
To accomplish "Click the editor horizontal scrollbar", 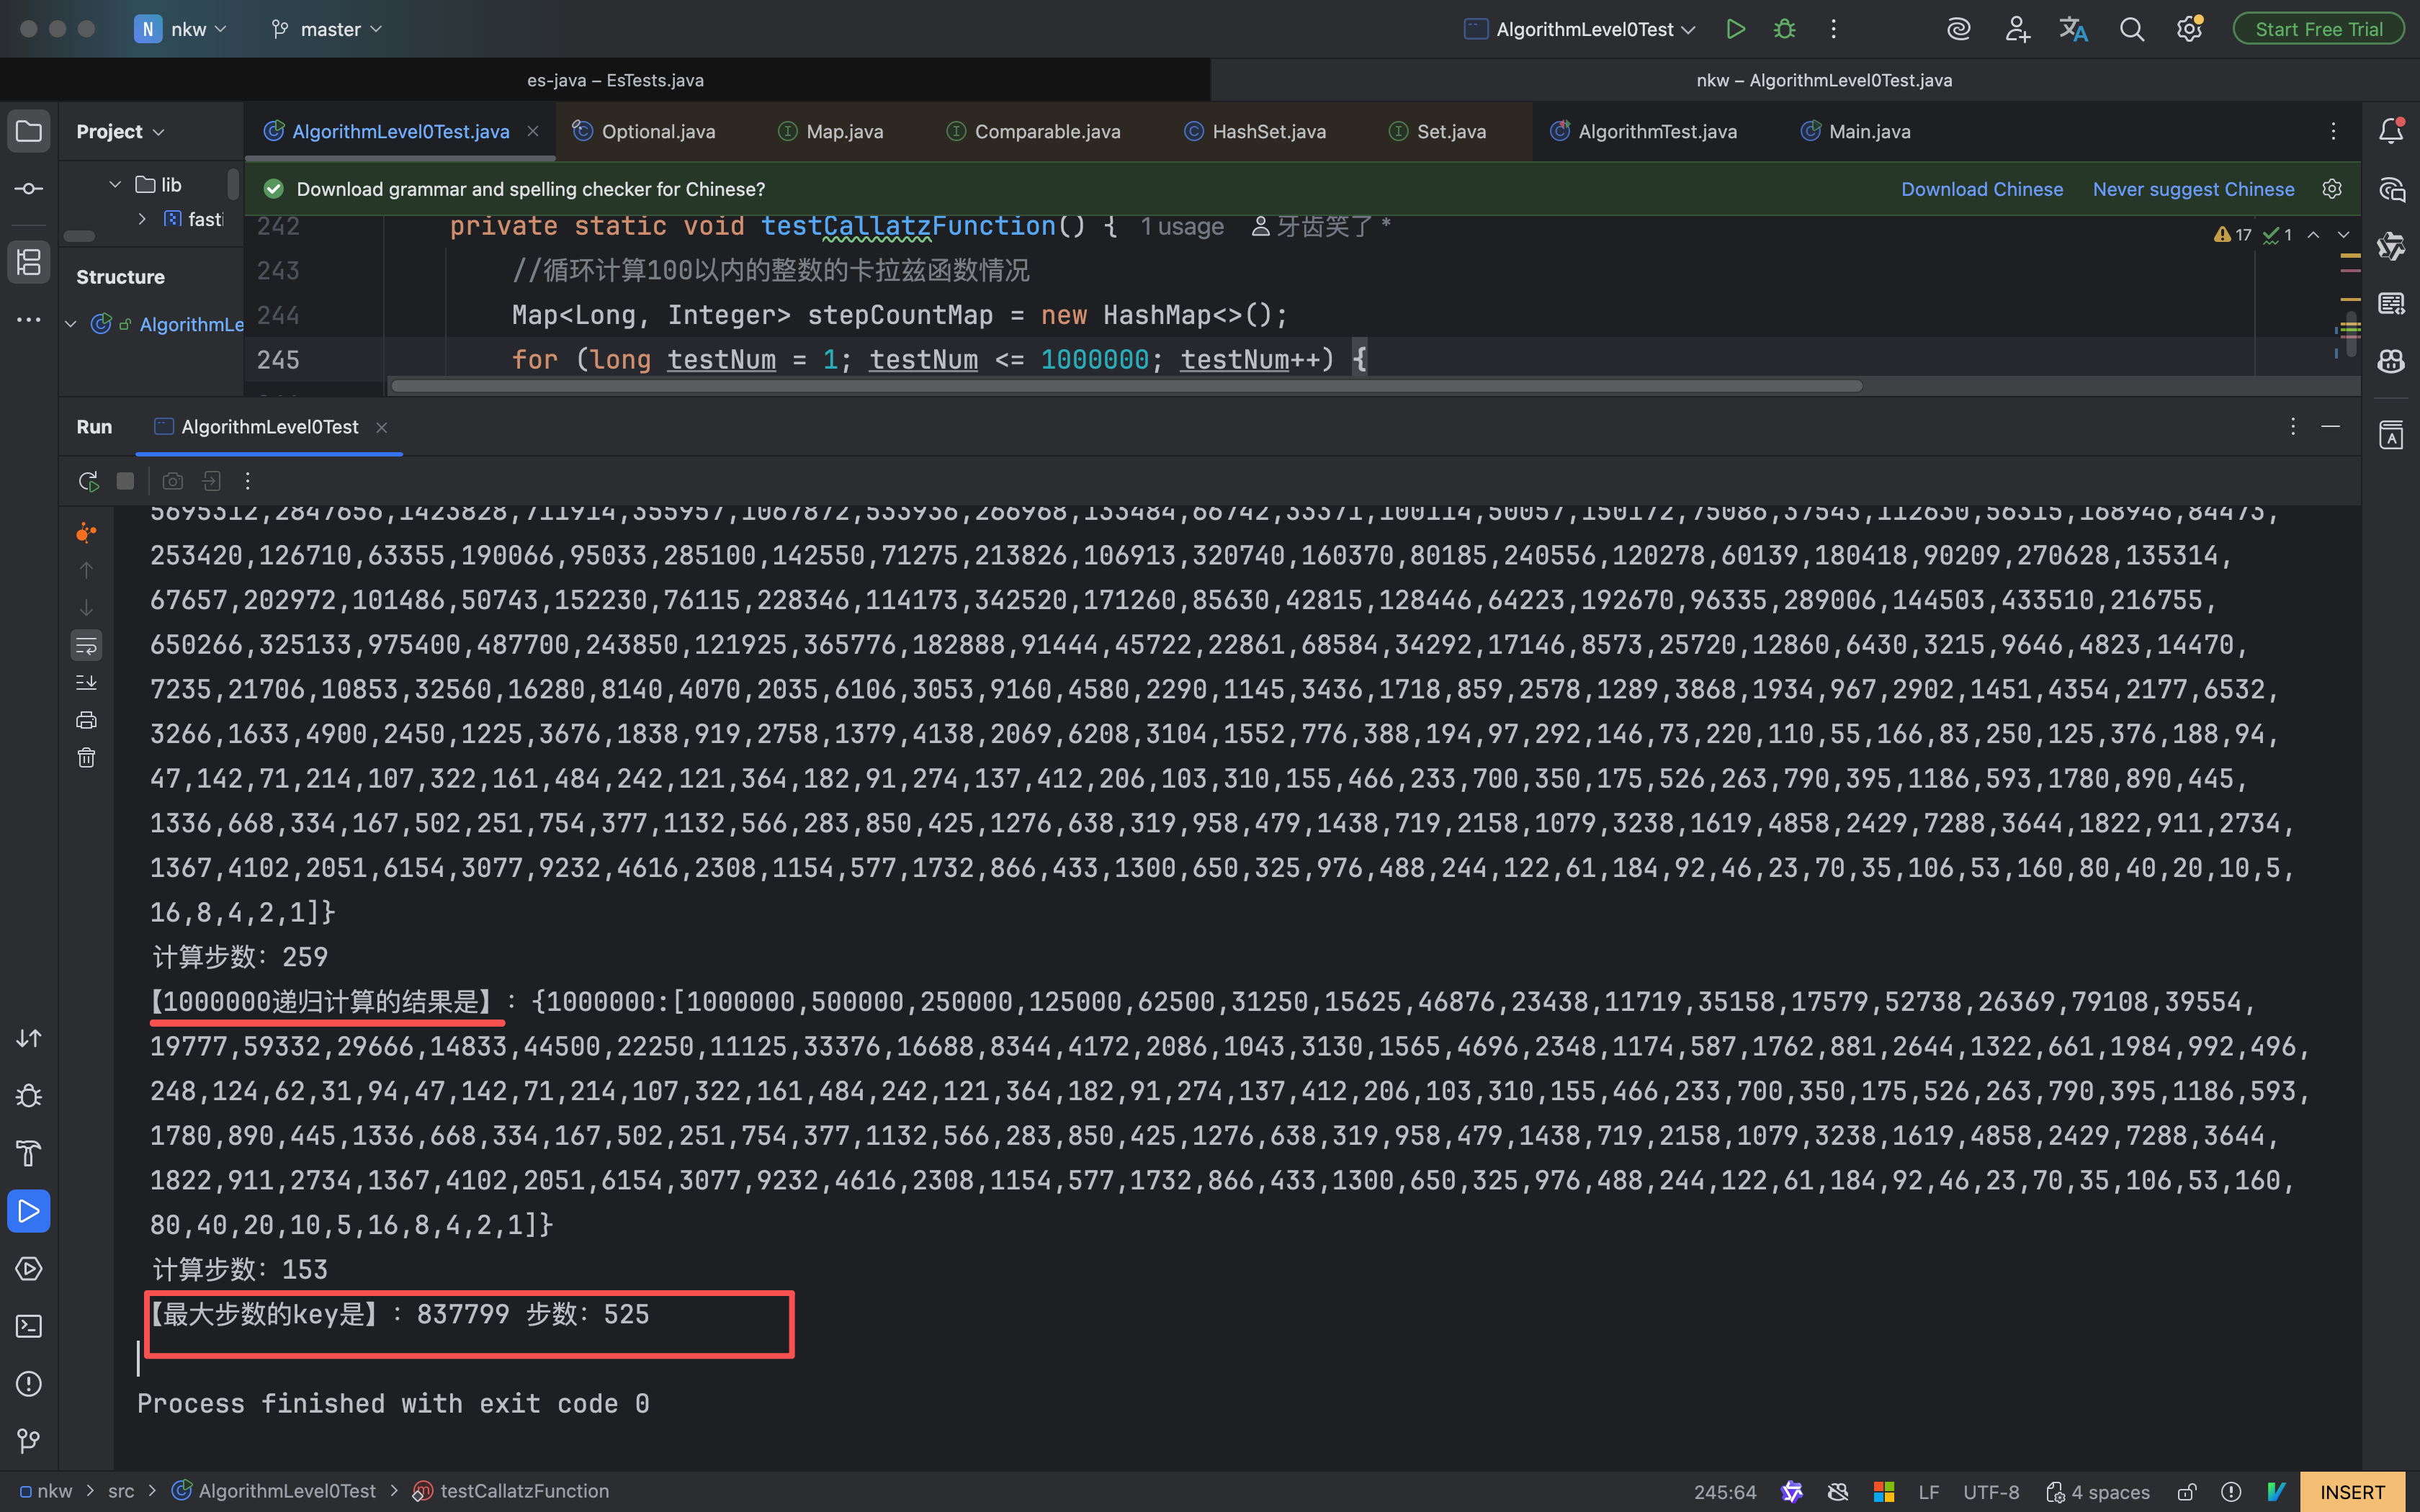I will click(x=1125, y=386).
